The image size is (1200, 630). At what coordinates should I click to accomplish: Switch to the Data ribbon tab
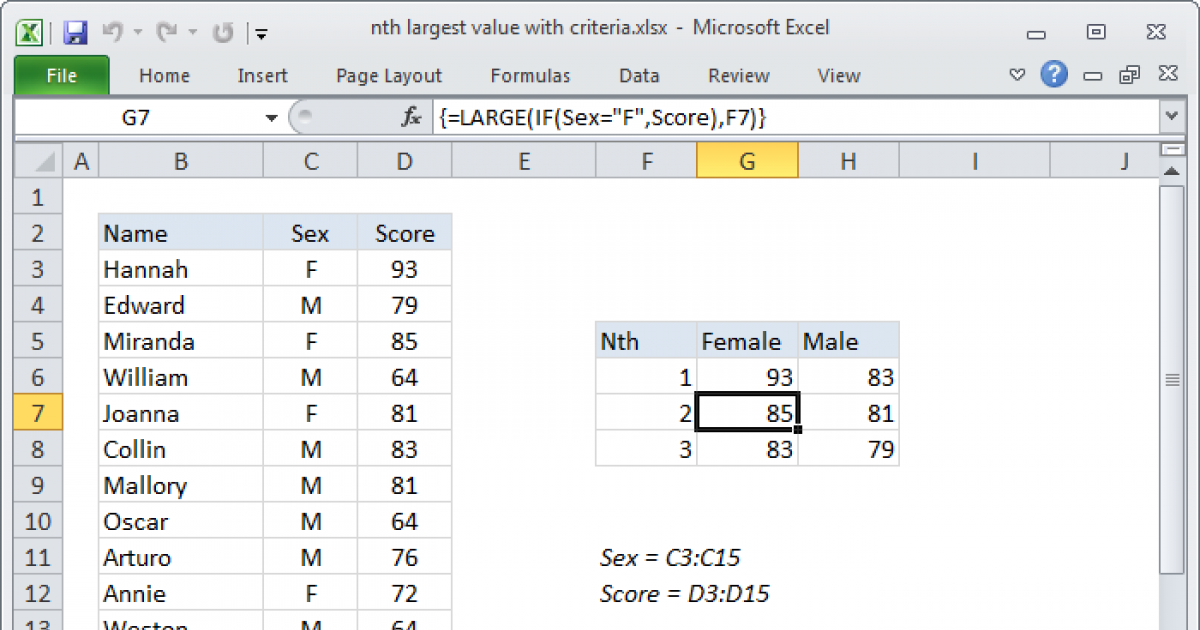click(x=639, y=76)
